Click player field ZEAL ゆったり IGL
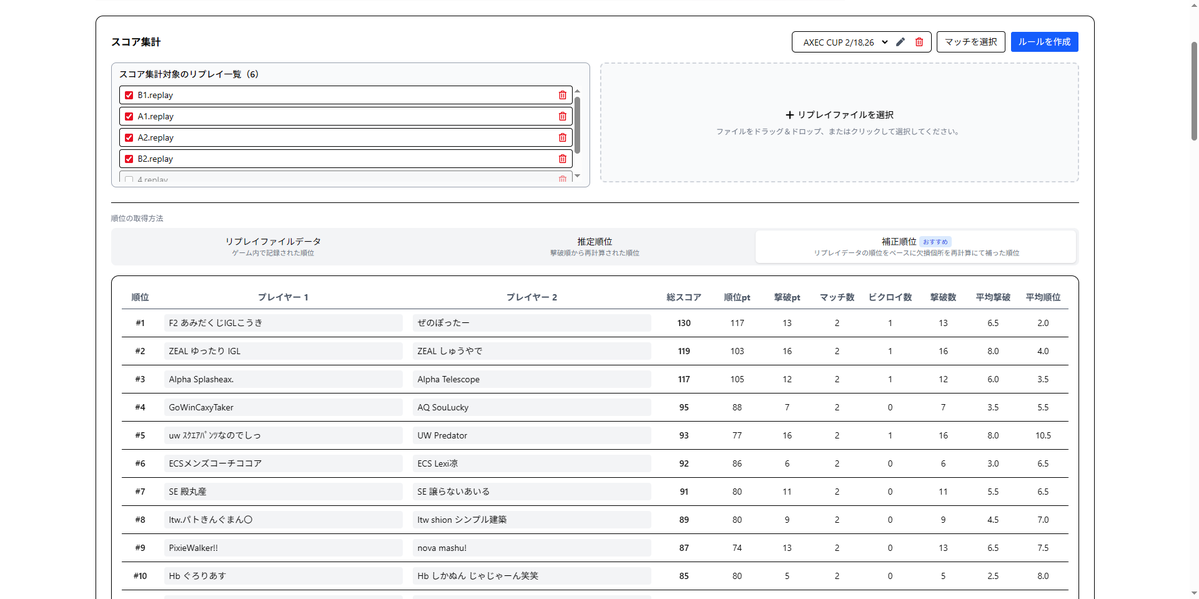The width and height of the screenshot is (1199, 599). [283, 351]
